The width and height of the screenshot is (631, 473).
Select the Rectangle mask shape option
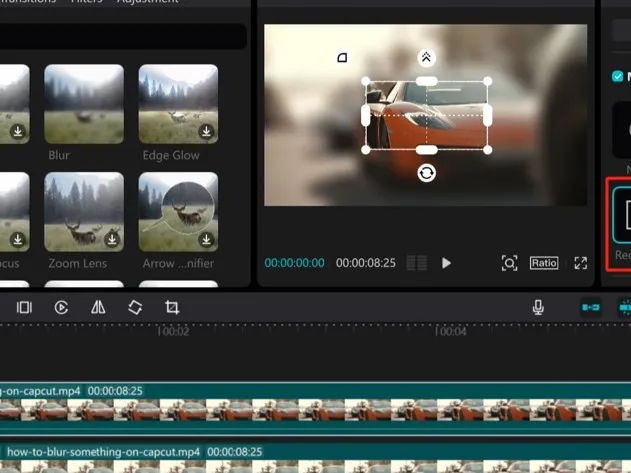click(x=622, y=215)
